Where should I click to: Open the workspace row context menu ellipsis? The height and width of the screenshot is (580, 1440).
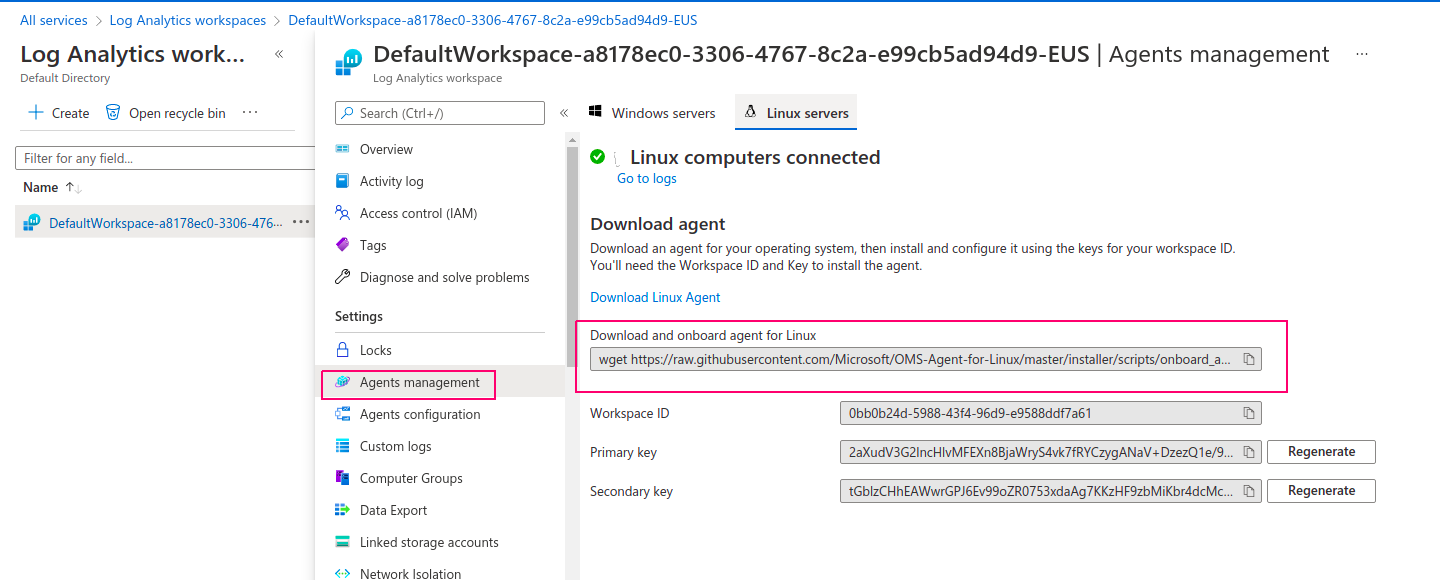[x=301, y=222]
